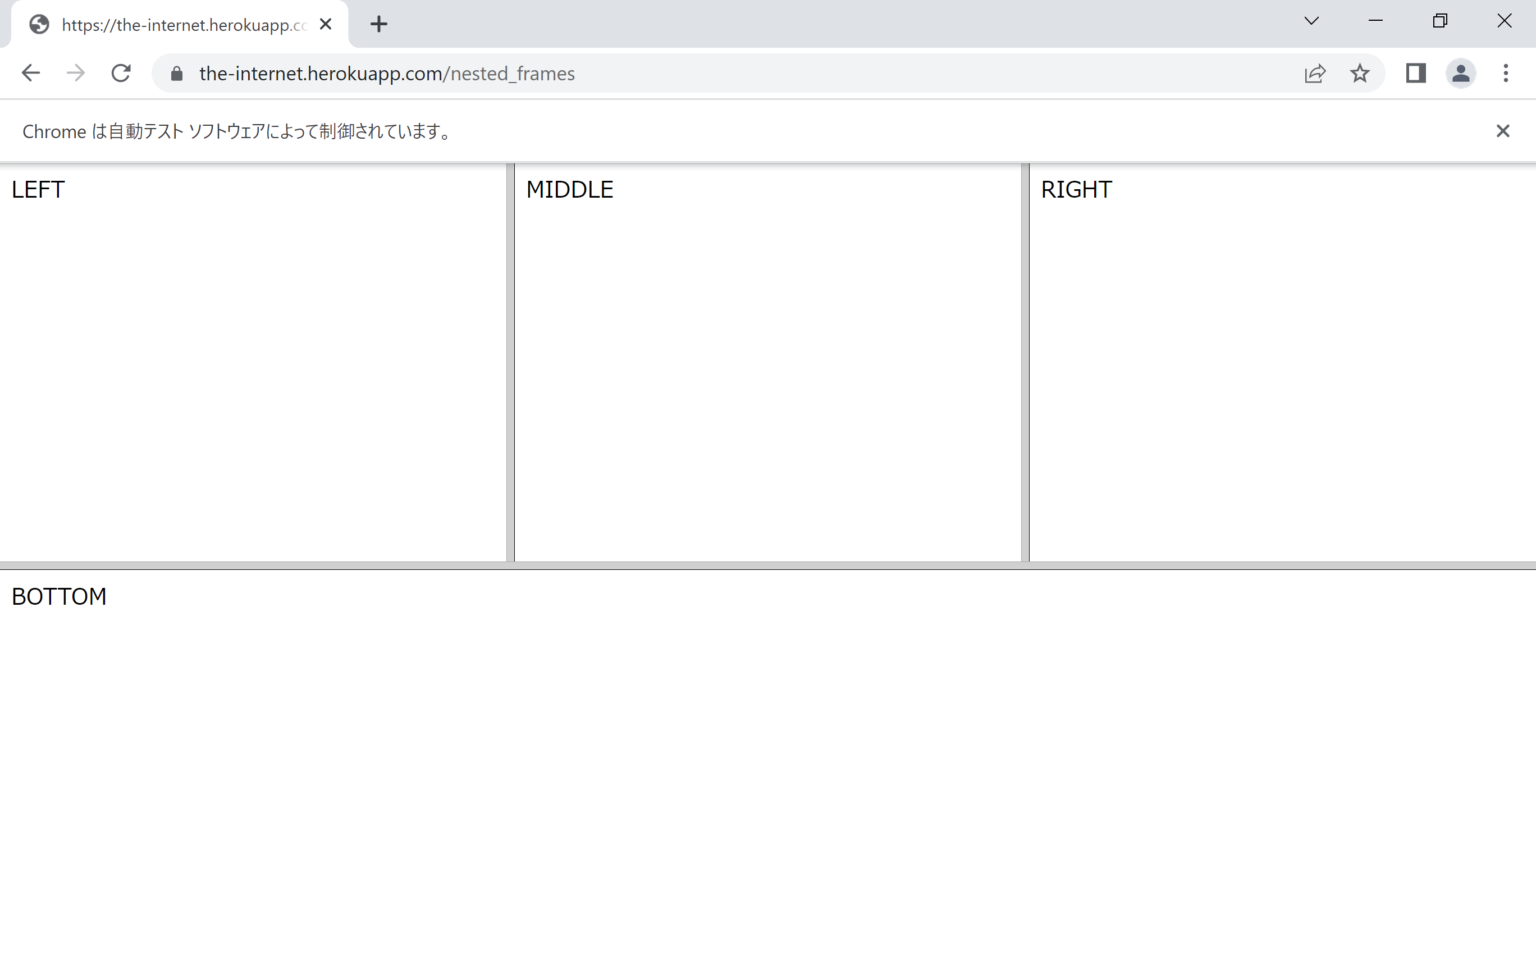The image size is (1536, 968).
Task: Close the the-internet.herokuapp tab
Action: (325, 24)
